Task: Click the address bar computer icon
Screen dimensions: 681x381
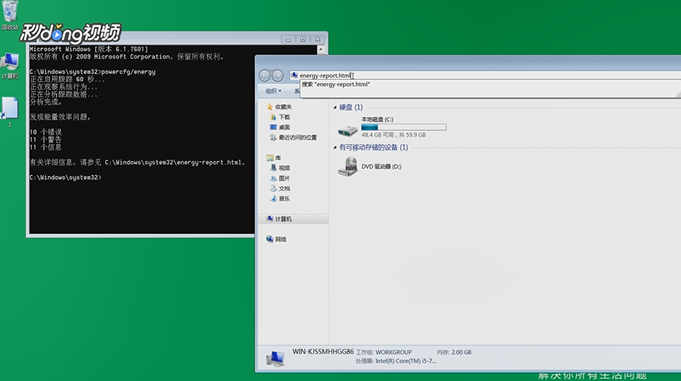Action: (x=294, y=75)
